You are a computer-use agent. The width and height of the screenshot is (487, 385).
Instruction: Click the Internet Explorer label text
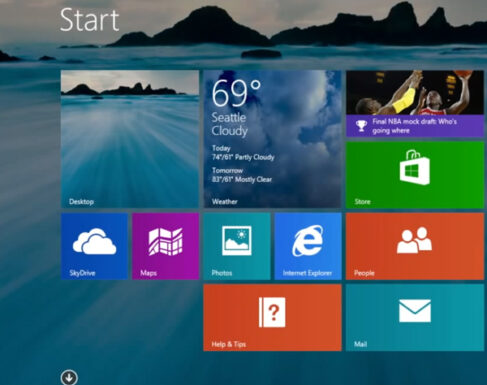tap(307, 273)
